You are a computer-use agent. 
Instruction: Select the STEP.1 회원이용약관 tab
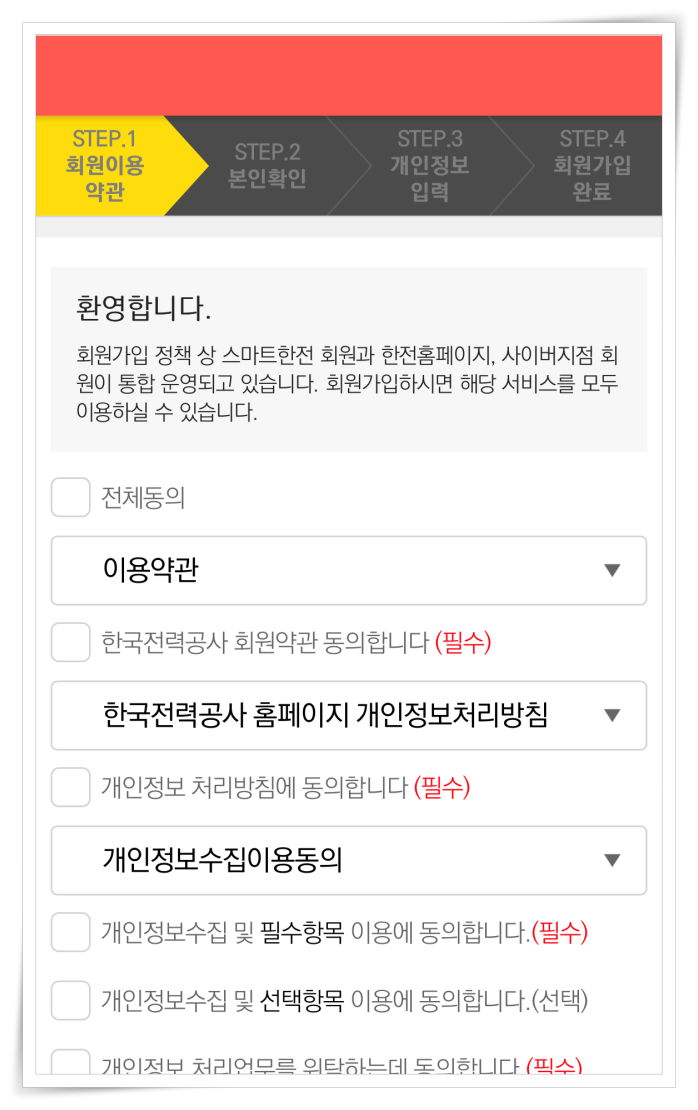pos(105,166)
